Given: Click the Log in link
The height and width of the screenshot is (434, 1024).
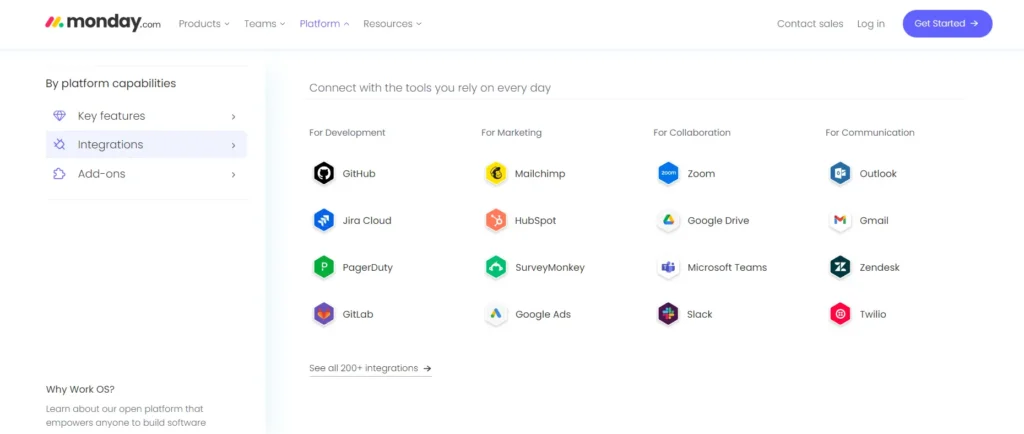Looking at the screenshot, I should coord(871,23).
